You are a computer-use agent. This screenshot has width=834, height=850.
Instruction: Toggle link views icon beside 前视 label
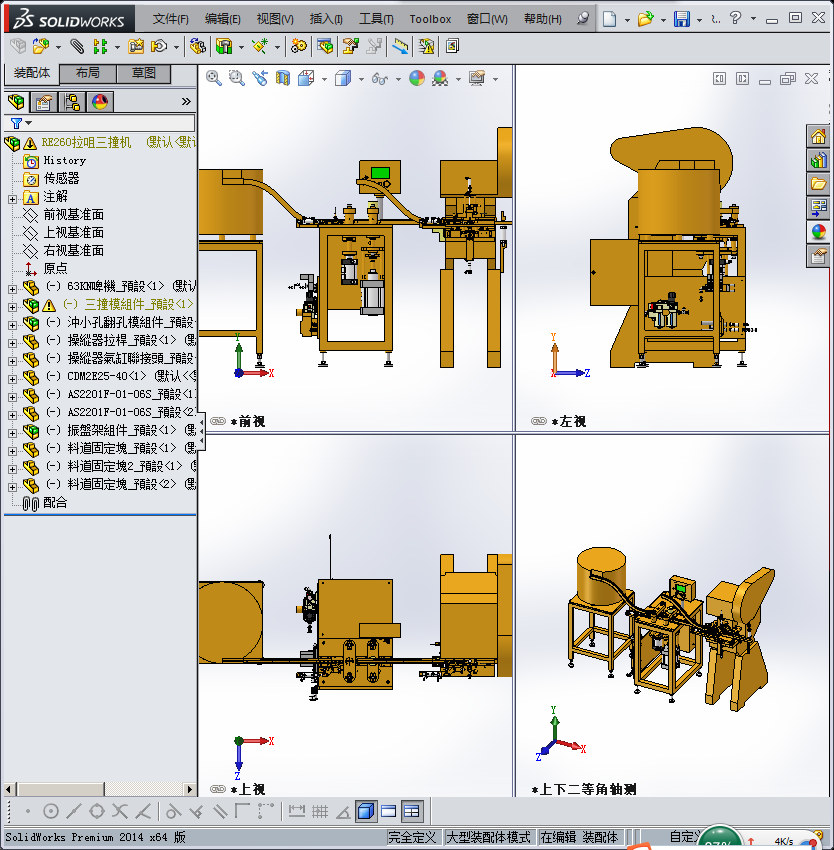click(218, 421)
